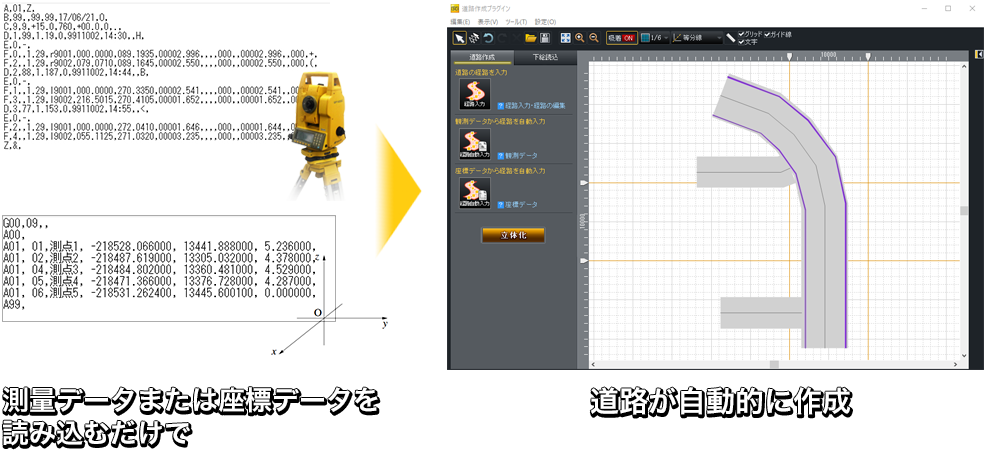
Task: Minimize the 道路作成プラグイン window
Action: (x=924, y=9)
